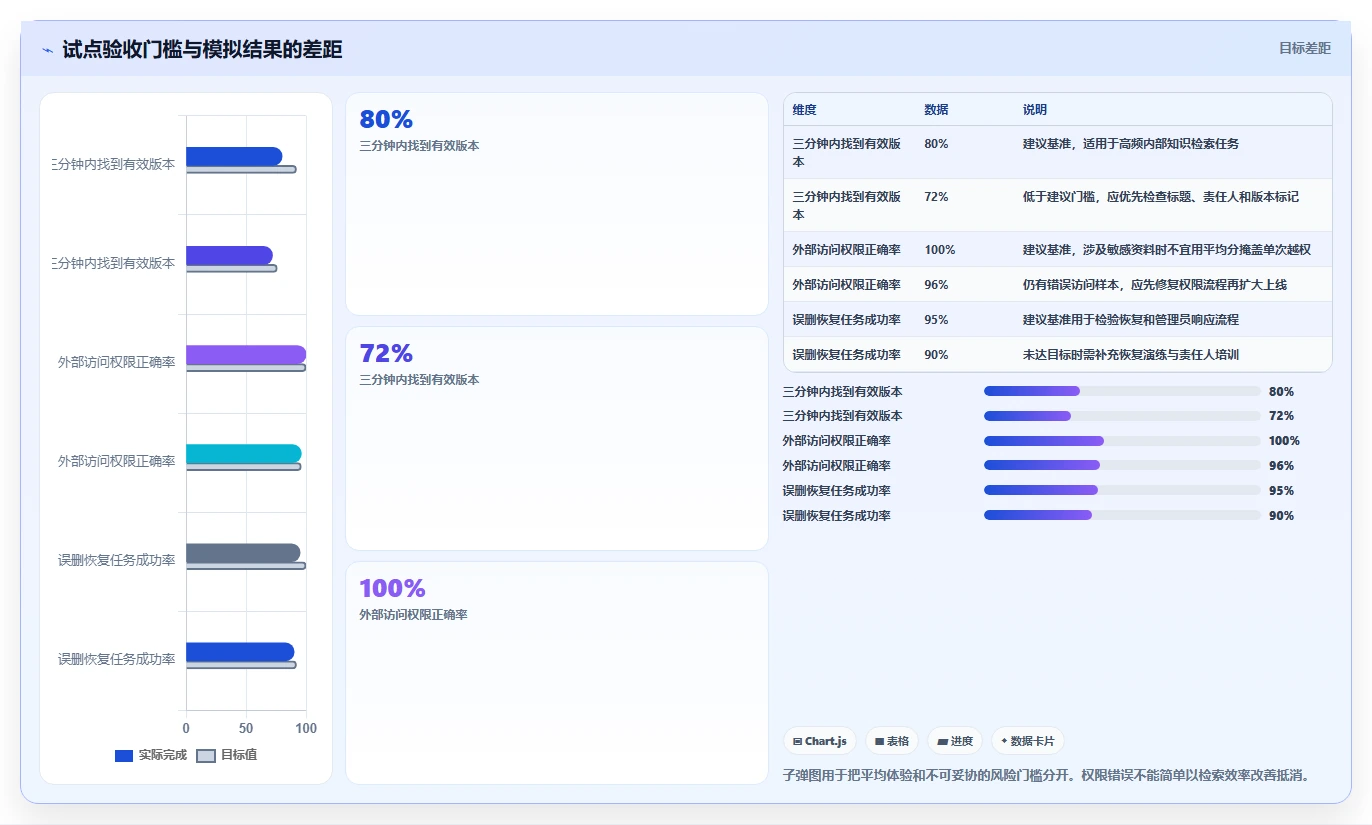Screen dimensions: 1372x825
Task: Click the purple 100 bar in the chart
Action: 246,354
